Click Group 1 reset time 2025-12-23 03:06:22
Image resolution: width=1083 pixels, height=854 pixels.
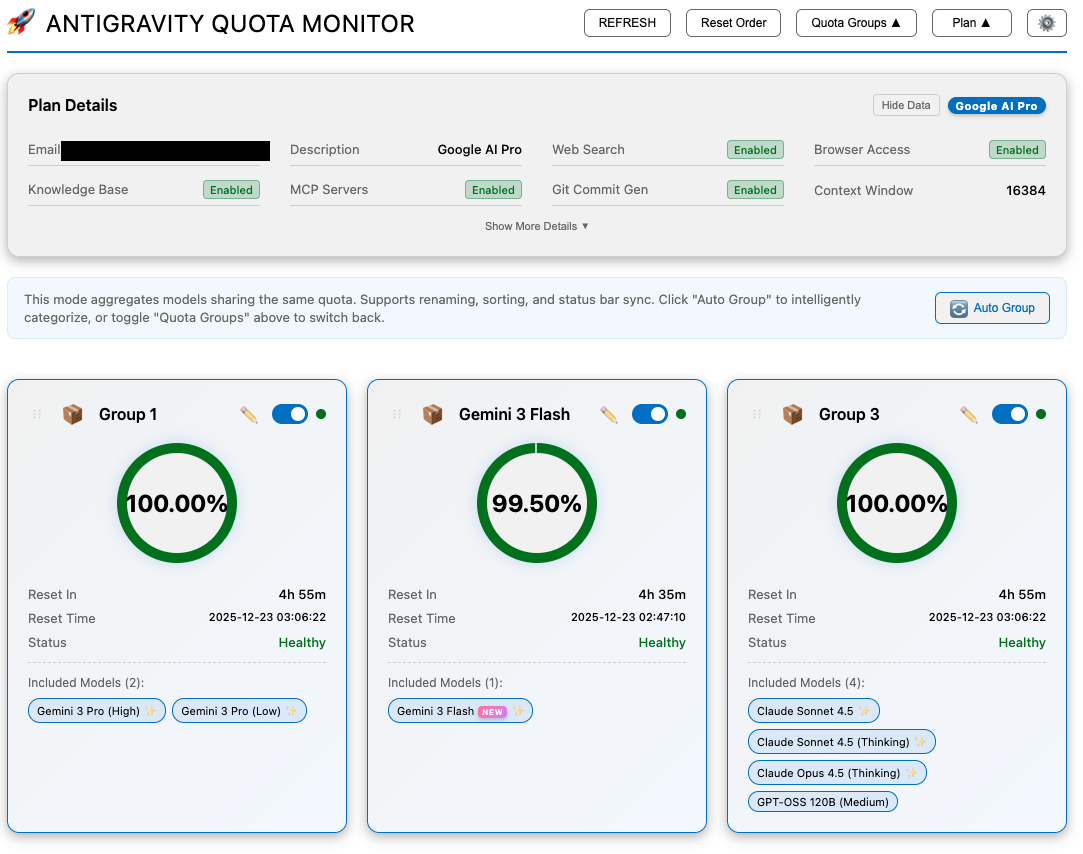pyautogui.click(x=267, y=617)
